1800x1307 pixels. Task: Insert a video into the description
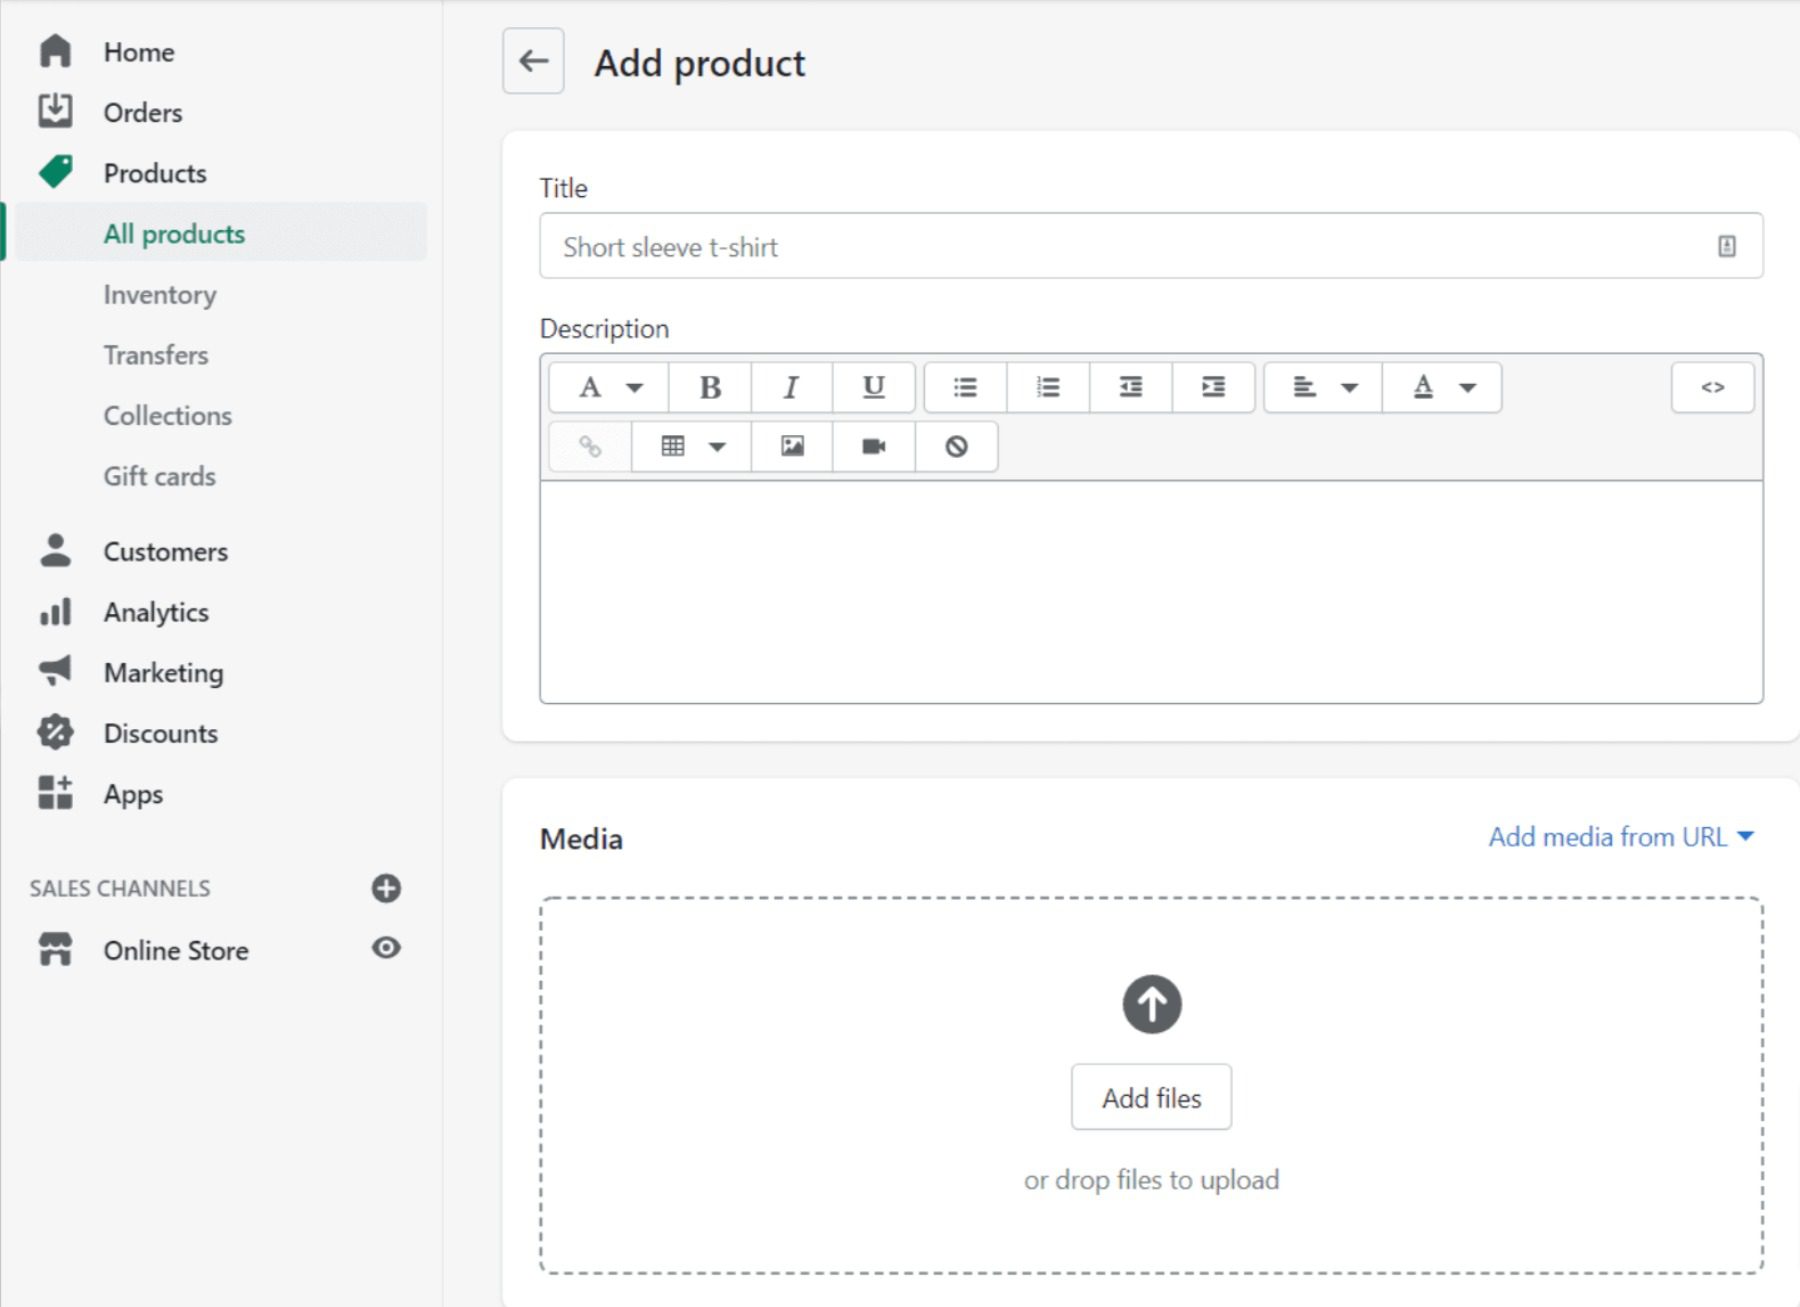[872, 447]
